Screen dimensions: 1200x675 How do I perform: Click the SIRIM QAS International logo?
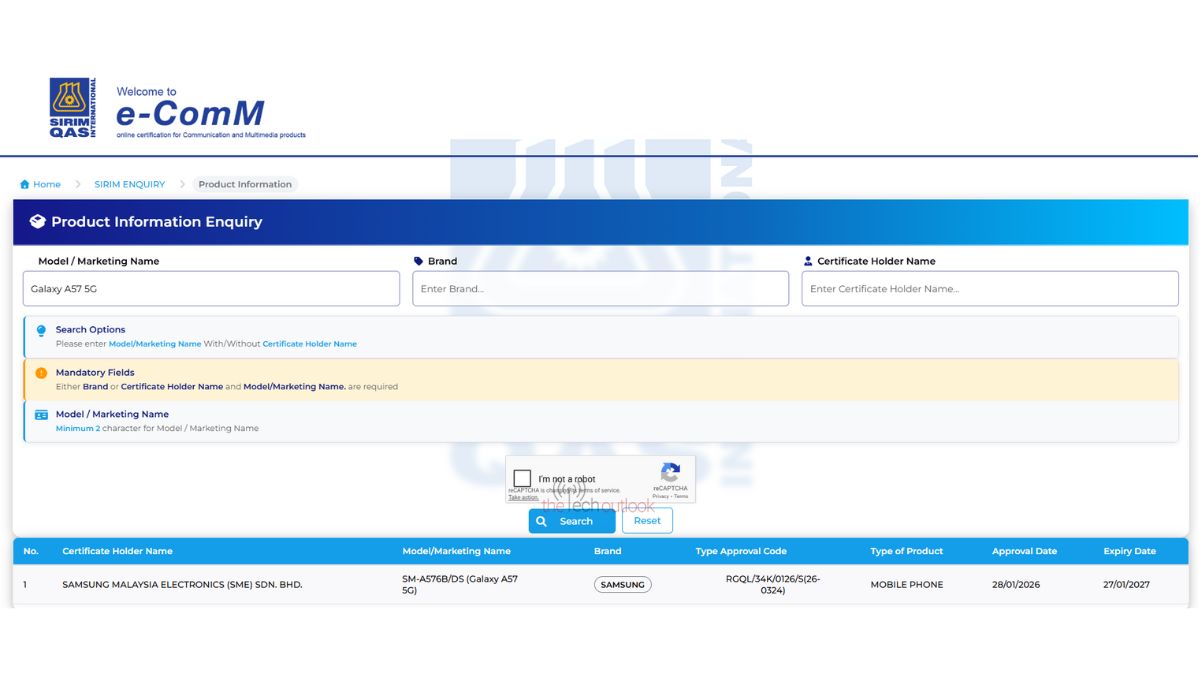pyautogui.click(x=72, y=108)
